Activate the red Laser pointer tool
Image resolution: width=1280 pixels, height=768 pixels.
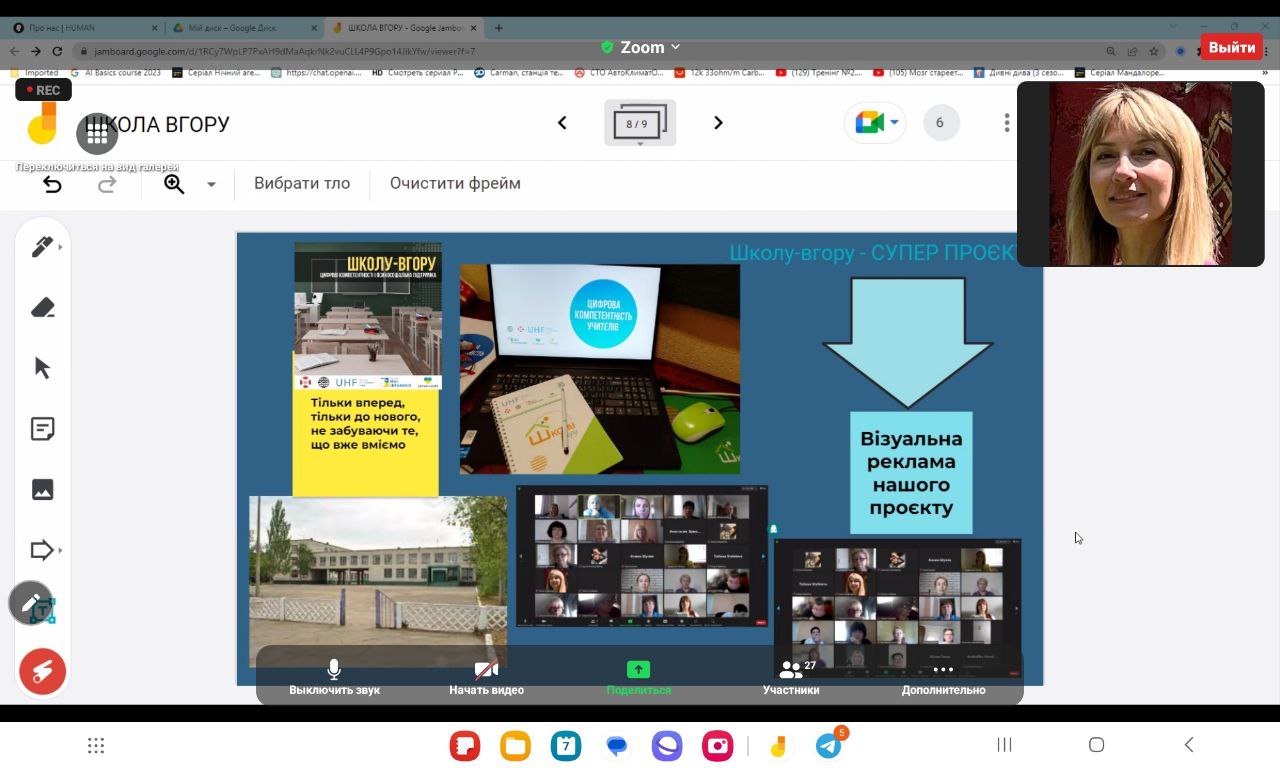pyautogui.click(x=42, y=671)
